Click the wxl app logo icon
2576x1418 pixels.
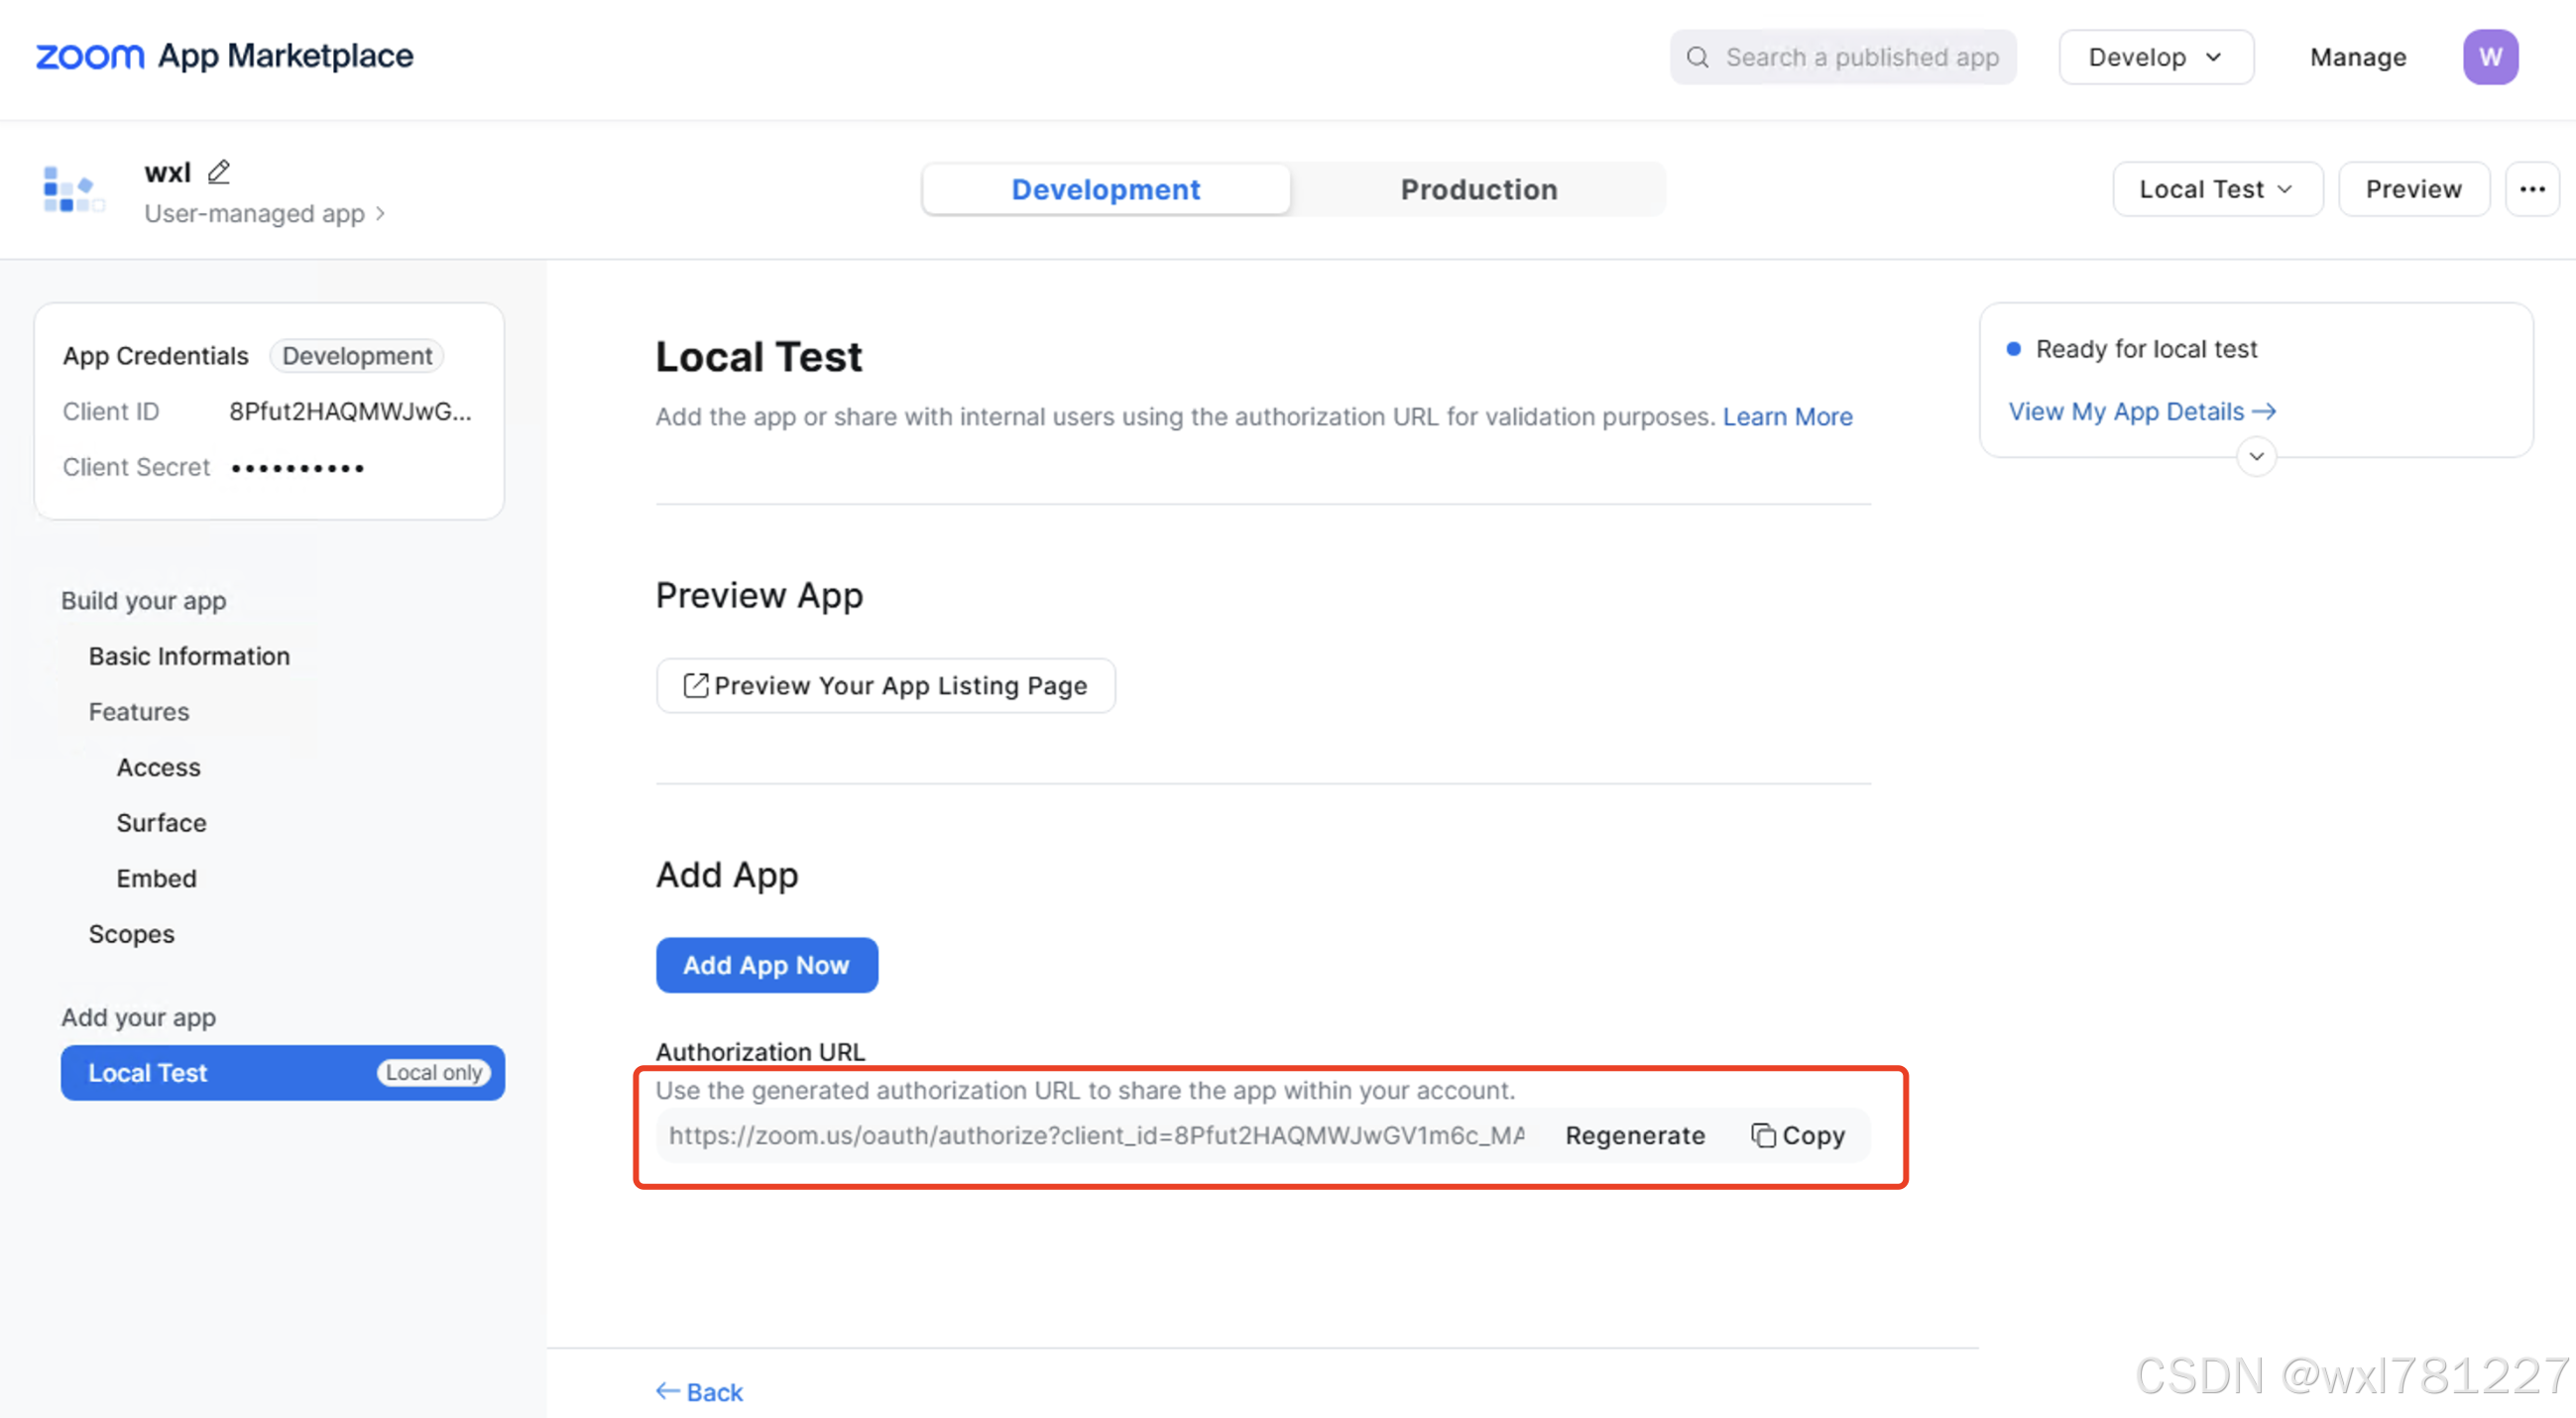pos(74,189)
